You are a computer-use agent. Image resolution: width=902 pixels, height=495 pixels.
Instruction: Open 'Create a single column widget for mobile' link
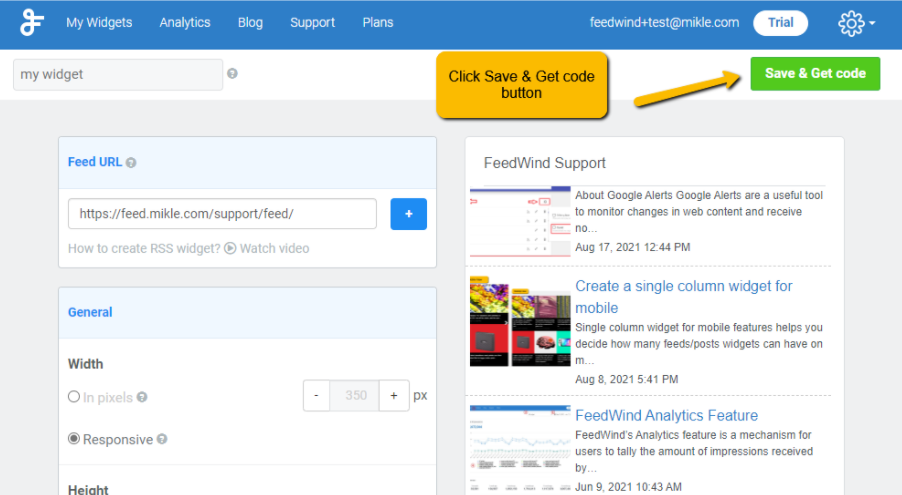click(683, 297)
